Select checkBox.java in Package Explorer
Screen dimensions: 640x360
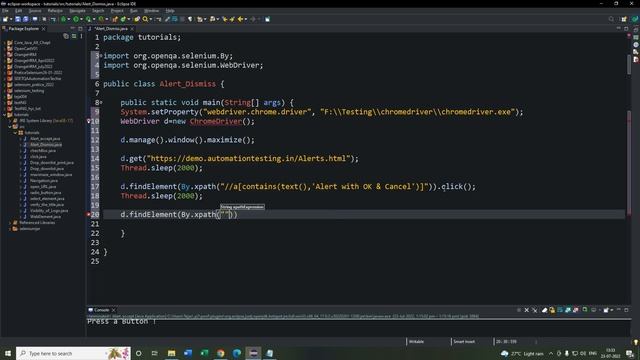pos(43,151)
